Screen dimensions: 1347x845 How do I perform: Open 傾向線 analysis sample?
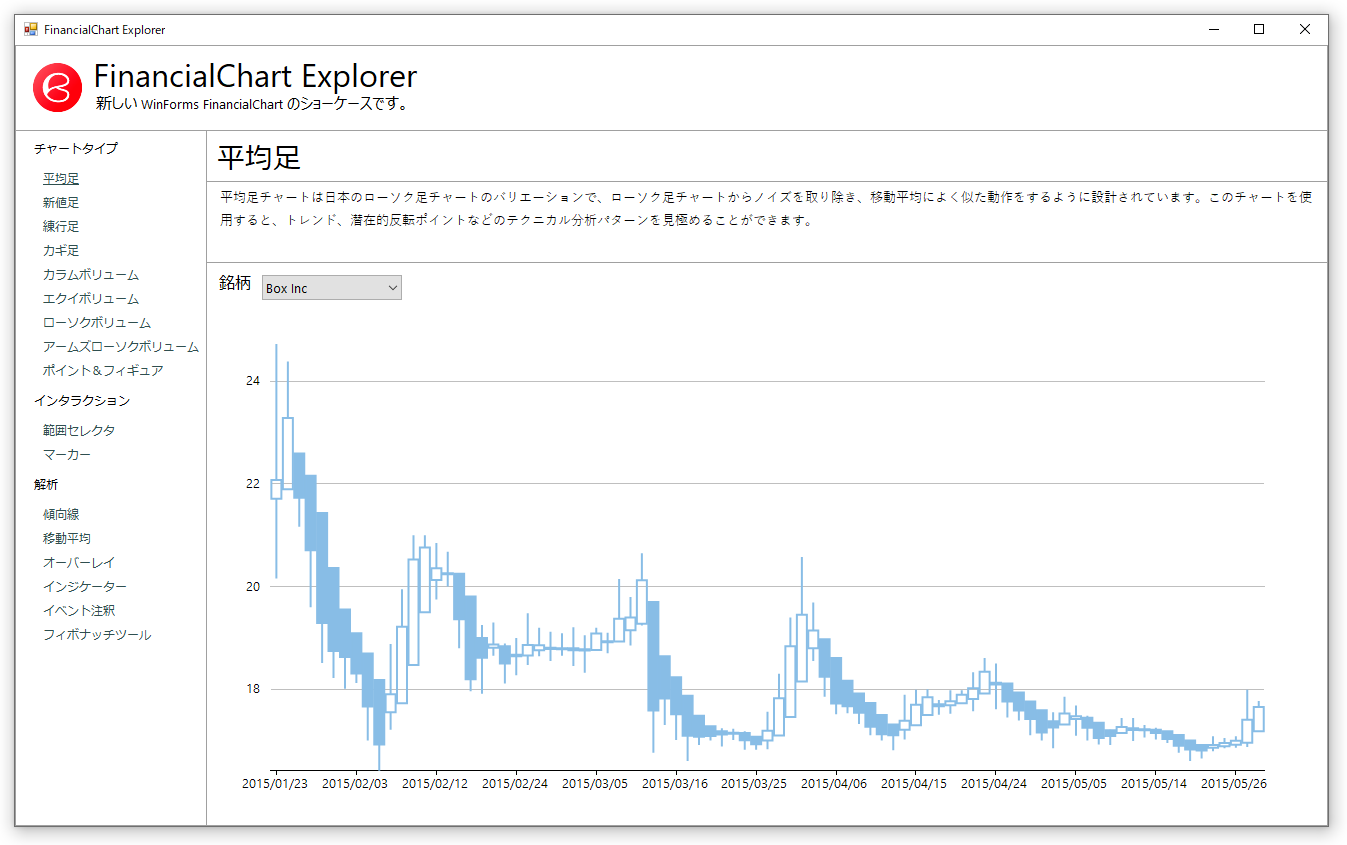click(61, 515)
